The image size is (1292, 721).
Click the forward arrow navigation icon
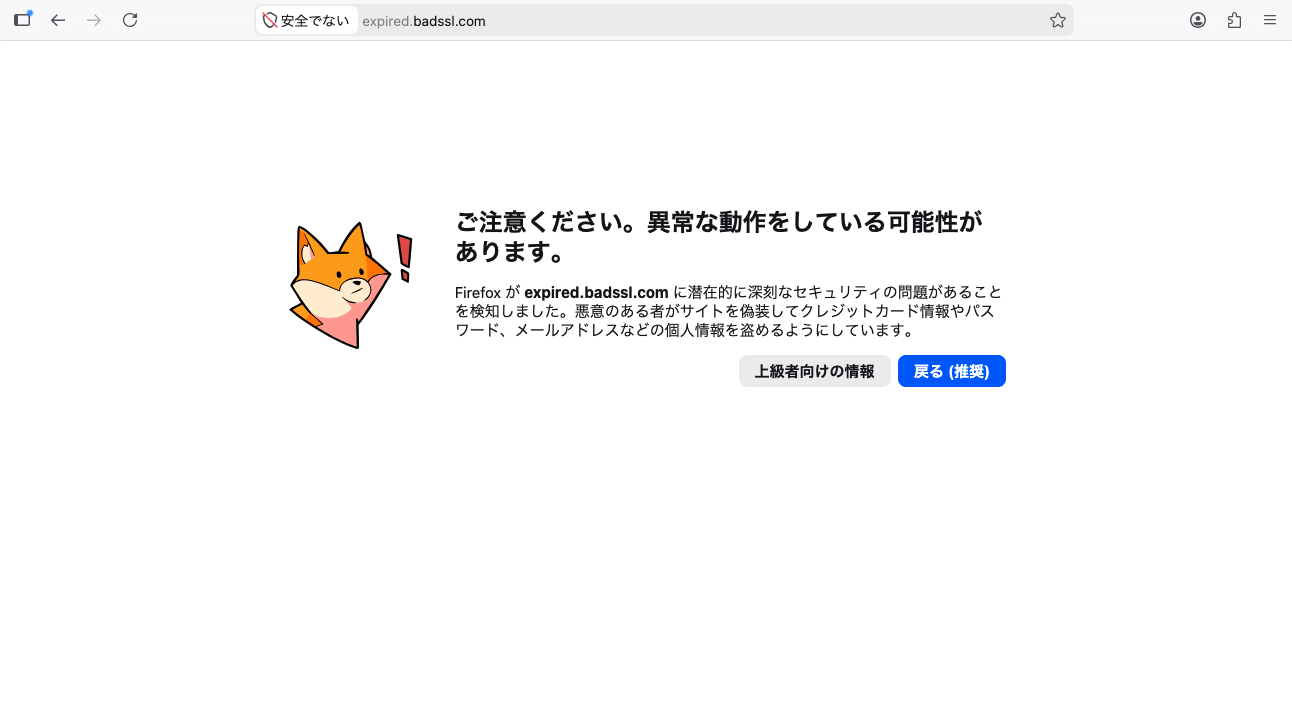pos(94,20)
